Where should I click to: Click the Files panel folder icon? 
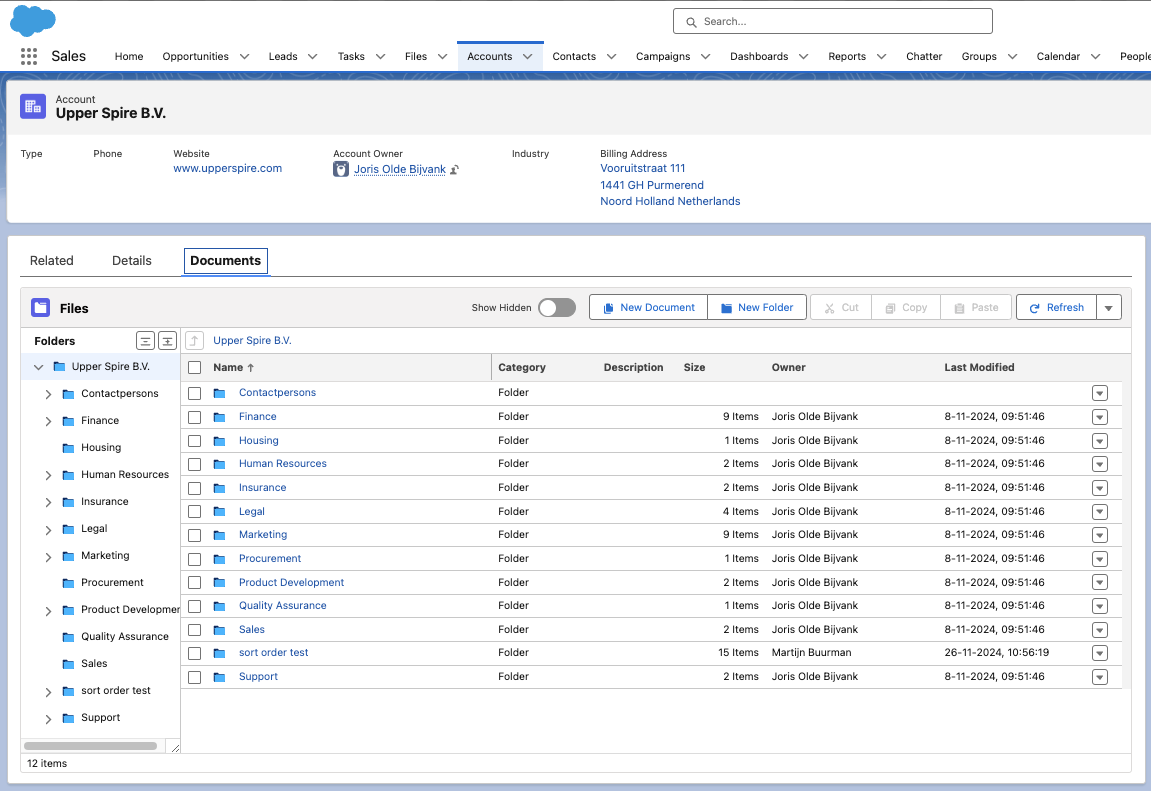(x=40, y=308)
